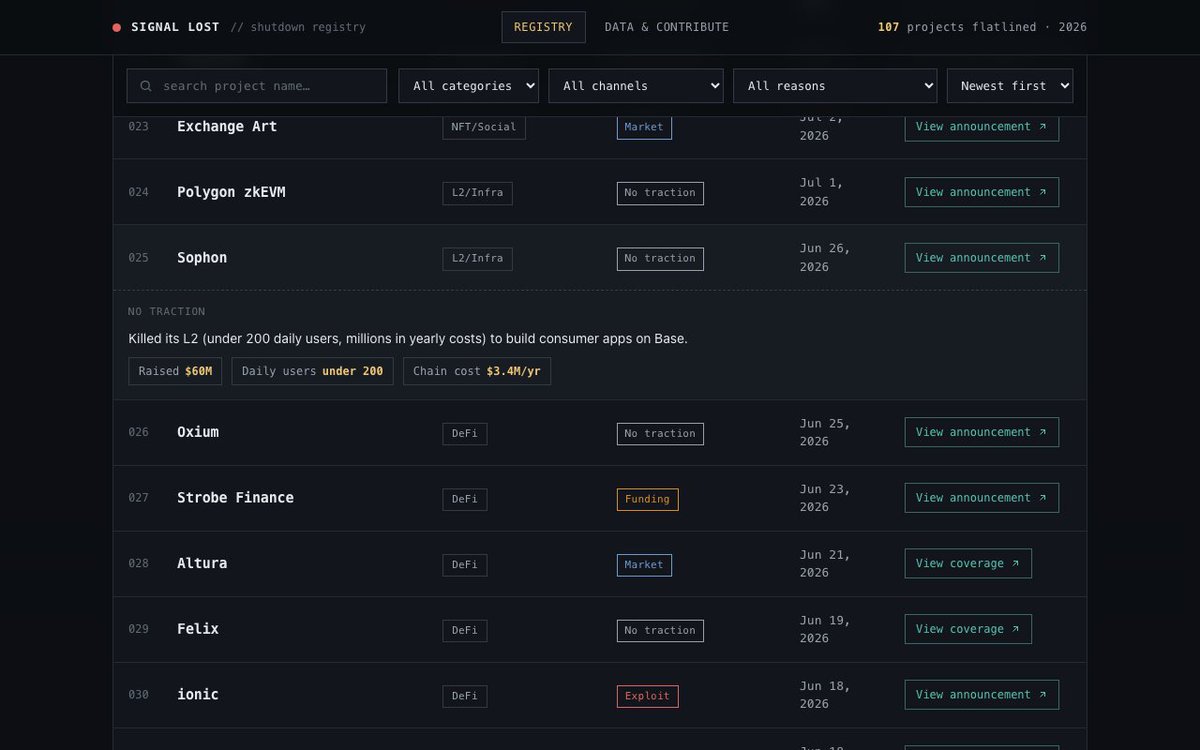Open the All categories dropdown
Viewport: 1200px width, 750px height.
coord(468,86)
